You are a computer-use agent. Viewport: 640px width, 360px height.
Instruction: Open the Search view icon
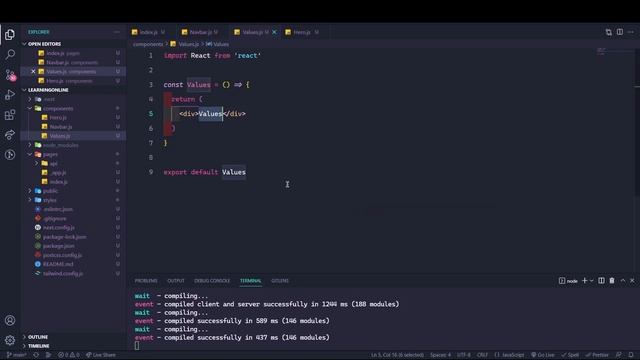(x=10, y=54)
